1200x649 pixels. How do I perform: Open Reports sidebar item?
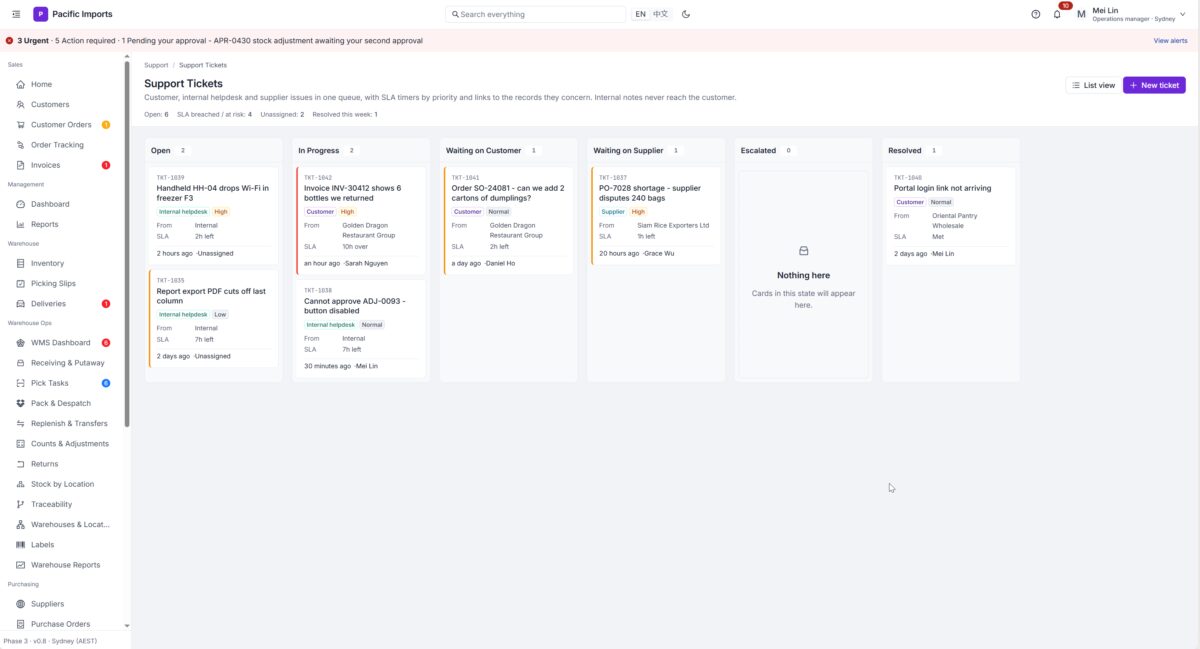pos(64,224)
